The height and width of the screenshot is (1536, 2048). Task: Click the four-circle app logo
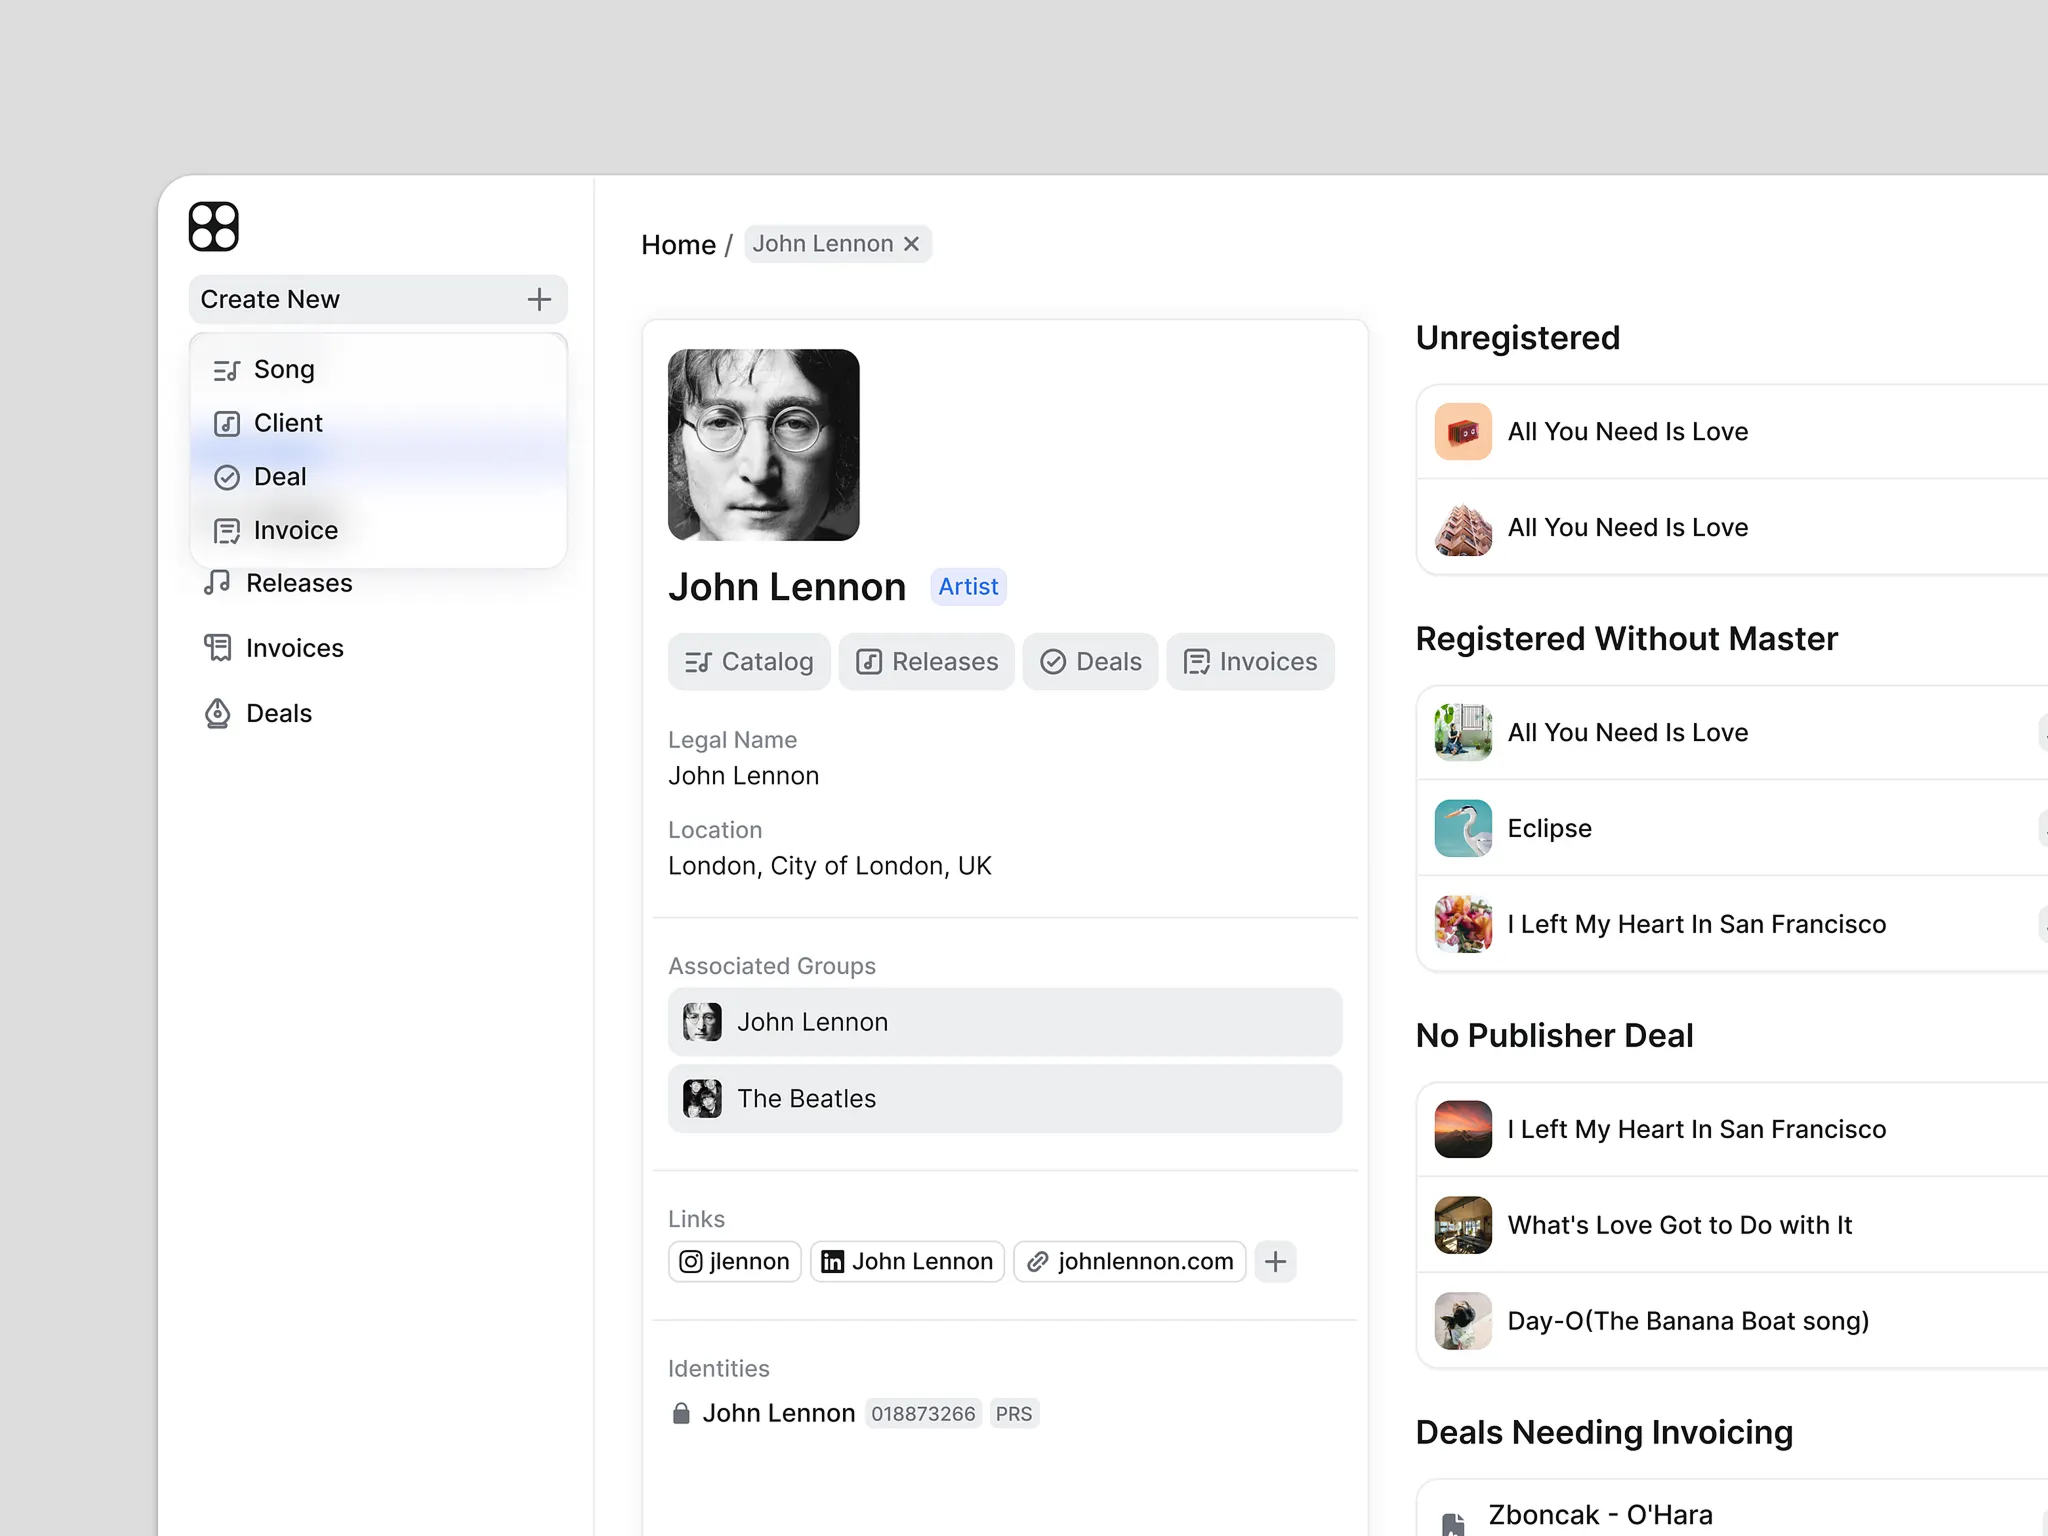[213, 226]
